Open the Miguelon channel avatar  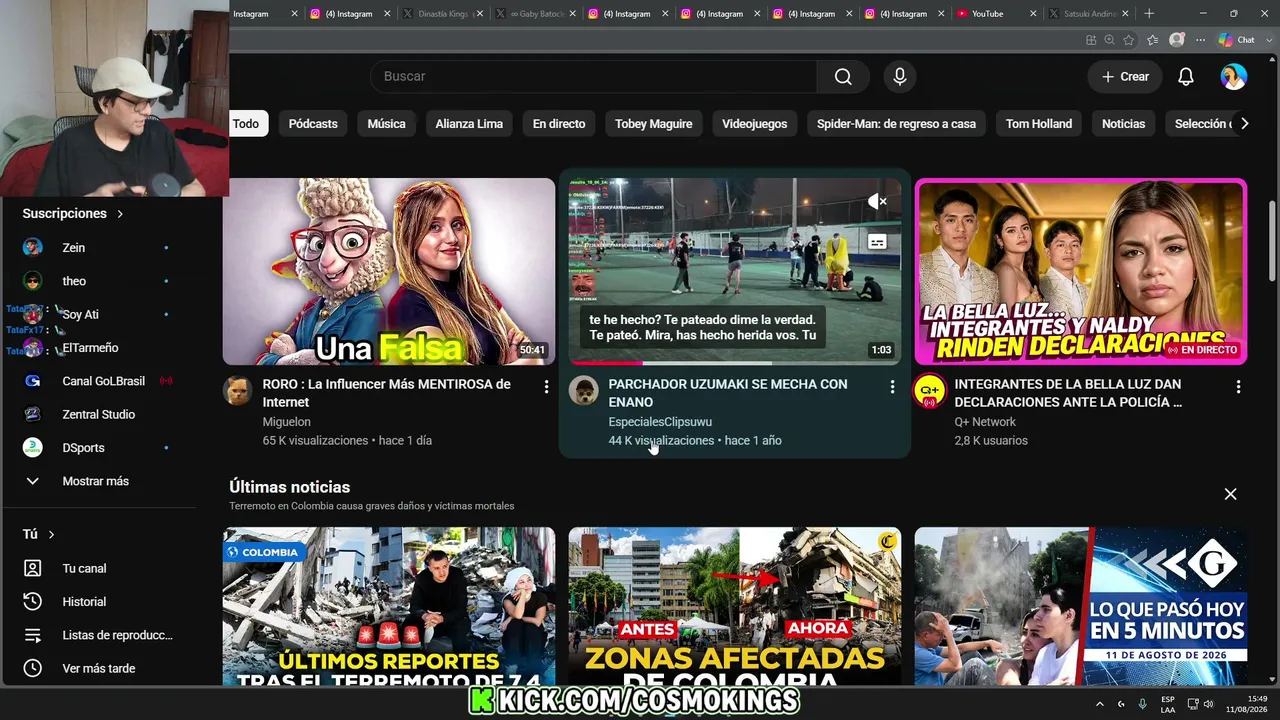(x=238, y=391)
